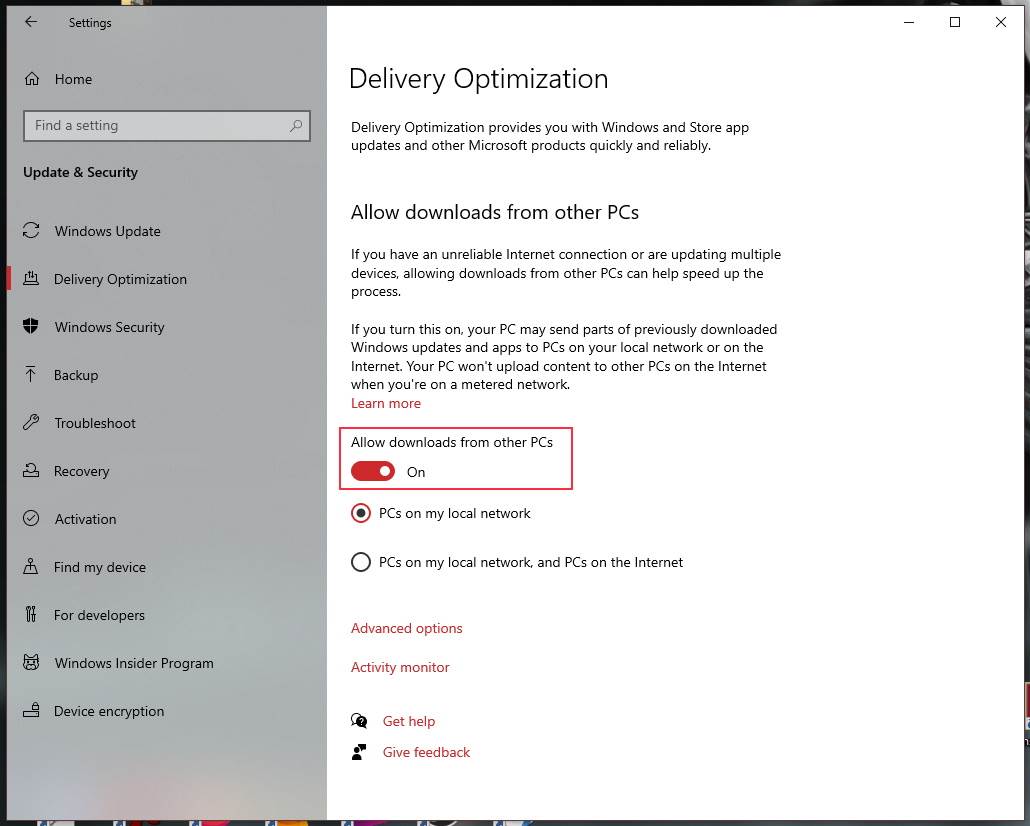The width and height of the screenshot is (1030, 826).
Task: Open the Activity monitor
Action: (x=400, y=667)
